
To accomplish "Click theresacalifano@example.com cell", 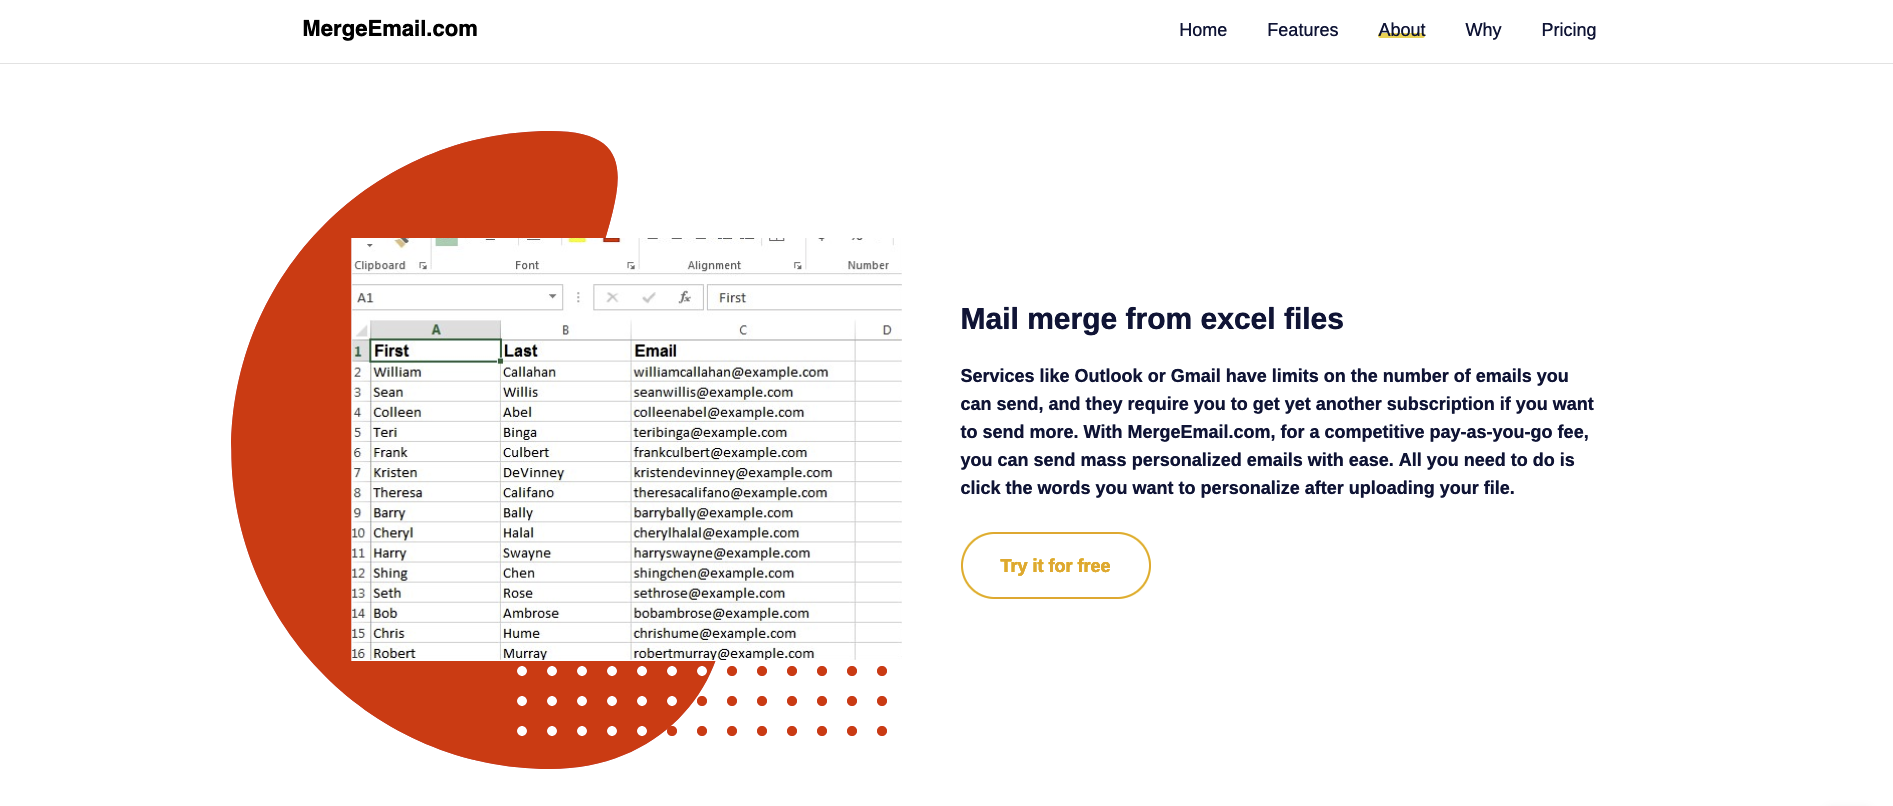I will [743, 492].
